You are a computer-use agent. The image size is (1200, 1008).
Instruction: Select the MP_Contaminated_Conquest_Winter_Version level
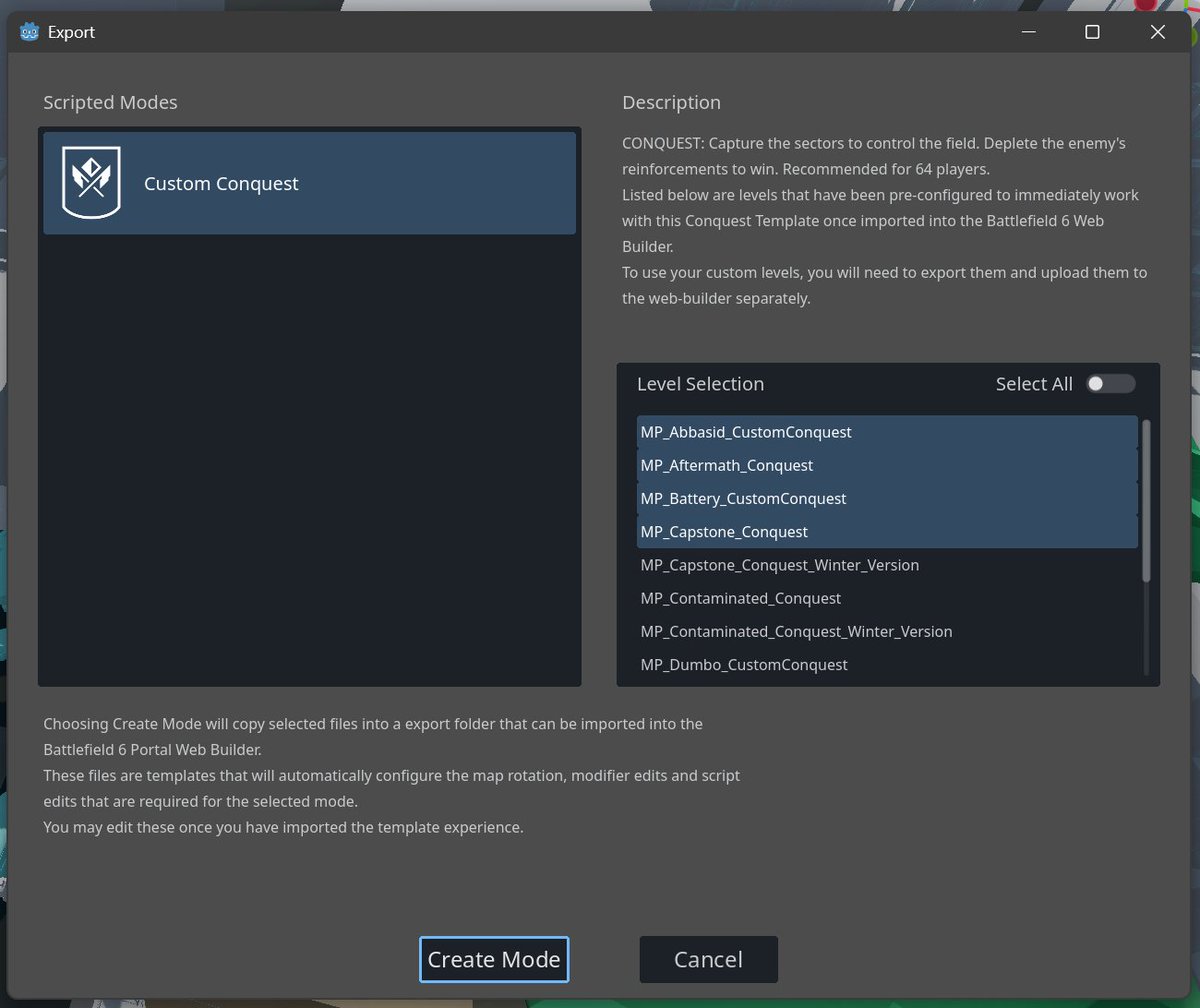click(887, 631)
